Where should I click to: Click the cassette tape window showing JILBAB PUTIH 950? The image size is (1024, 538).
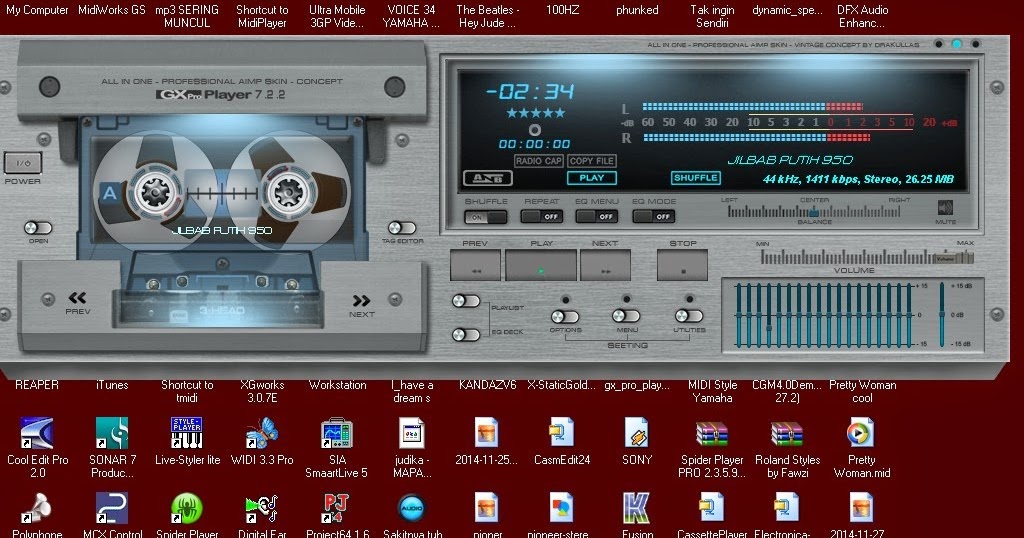point(222,191)
